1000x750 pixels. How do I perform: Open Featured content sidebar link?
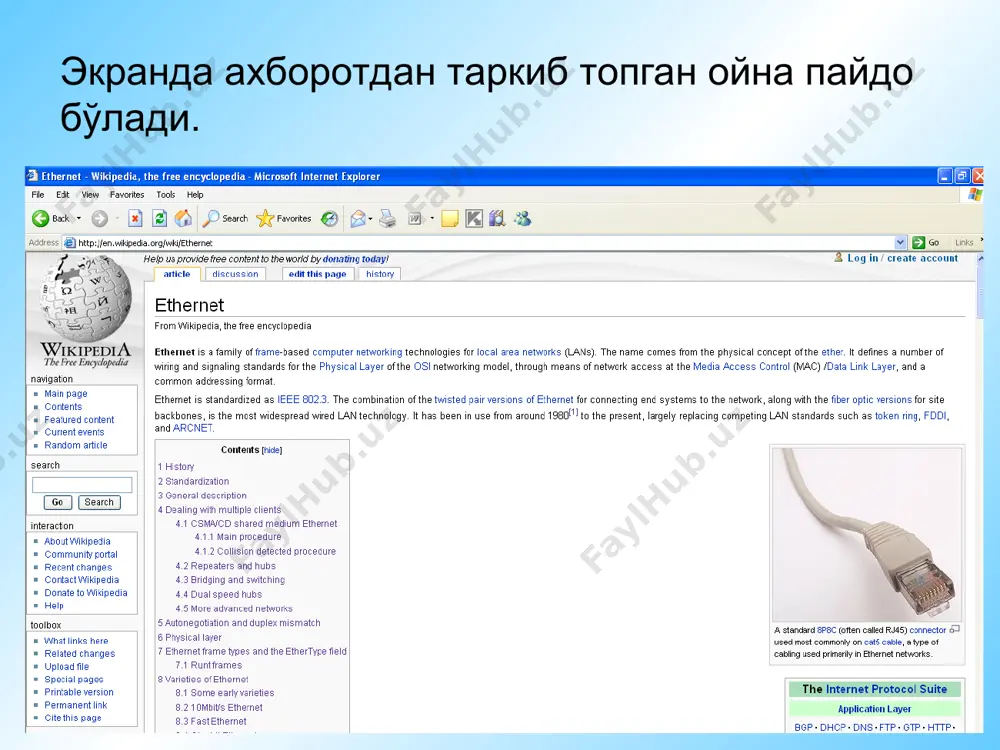pyautogui.click(x=79, y=420)
